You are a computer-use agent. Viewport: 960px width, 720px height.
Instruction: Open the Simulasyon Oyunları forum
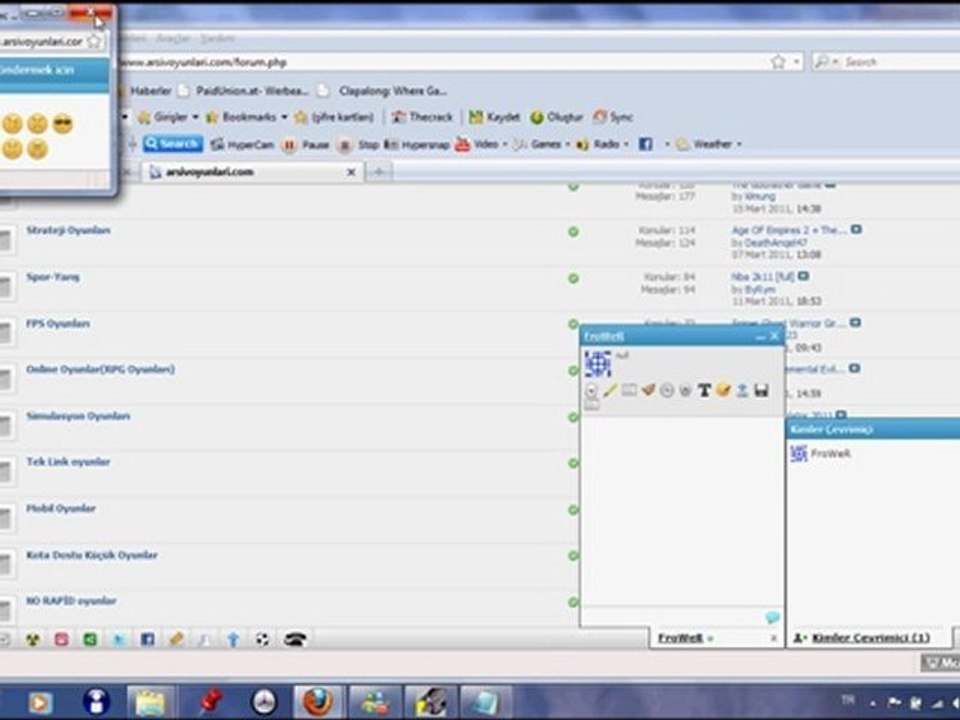pos(78,416)
